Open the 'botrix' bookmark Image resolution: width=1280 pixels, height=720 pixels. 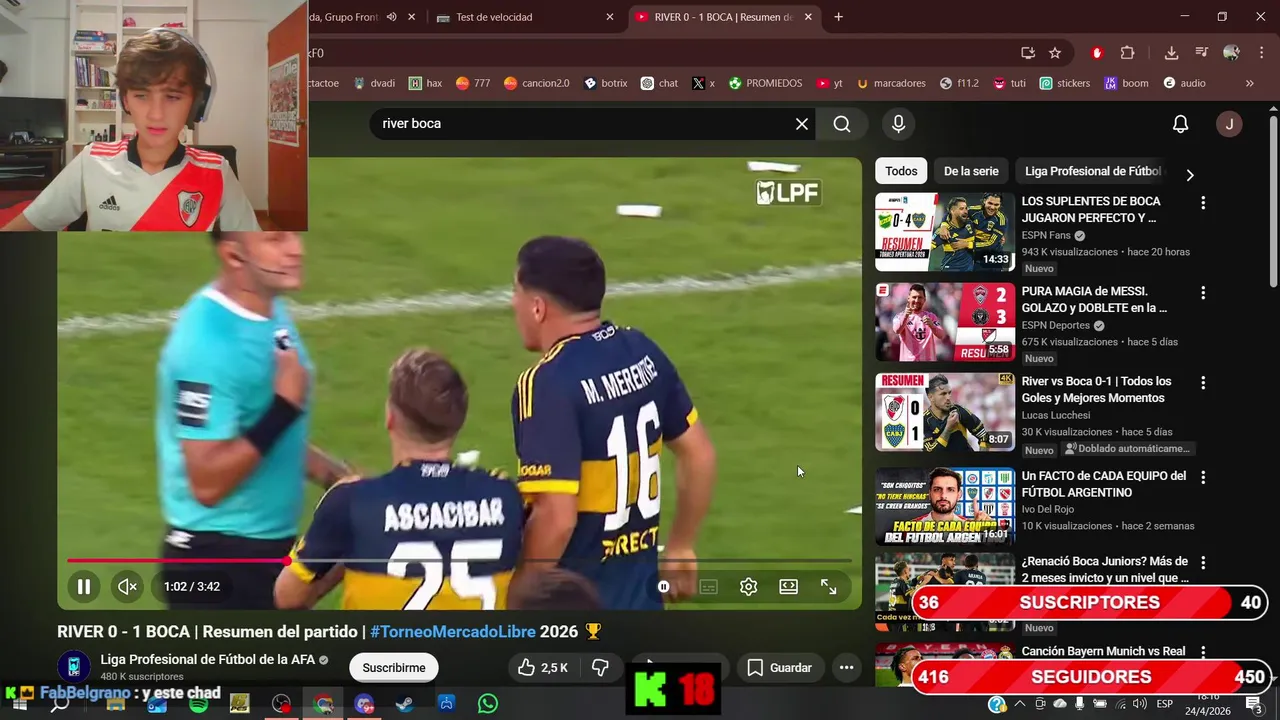coord(605,83)
